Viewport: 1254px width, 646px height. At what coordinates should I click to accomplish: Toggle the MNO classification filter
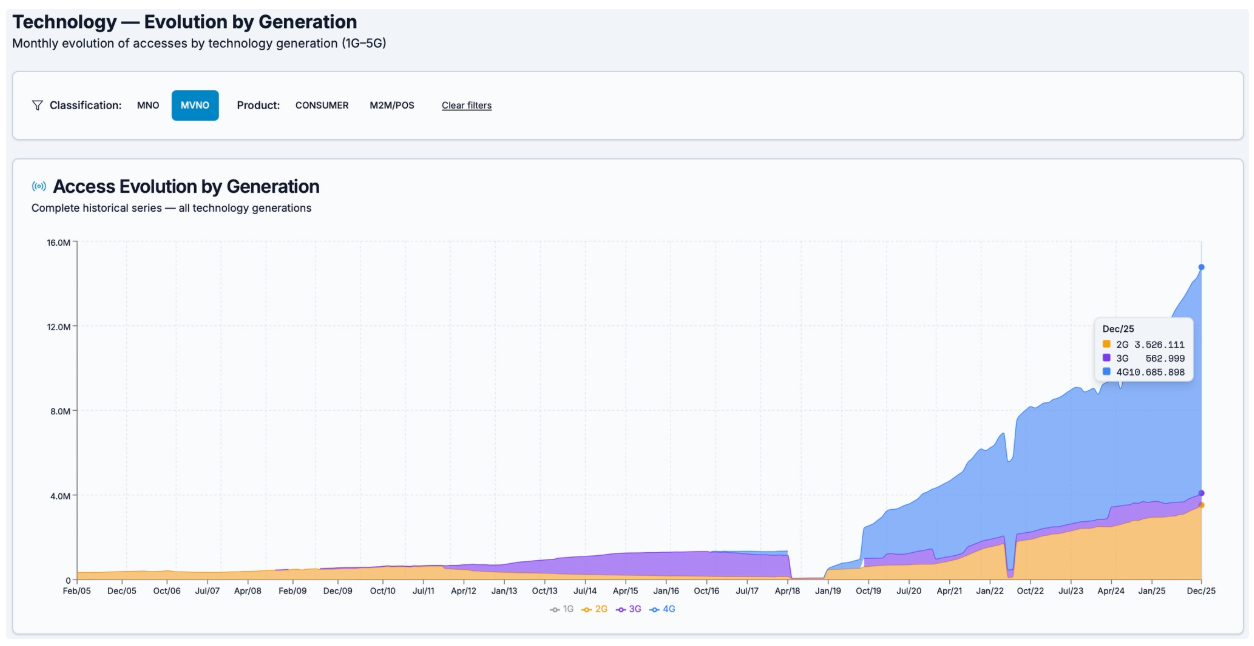coord(146,102)
